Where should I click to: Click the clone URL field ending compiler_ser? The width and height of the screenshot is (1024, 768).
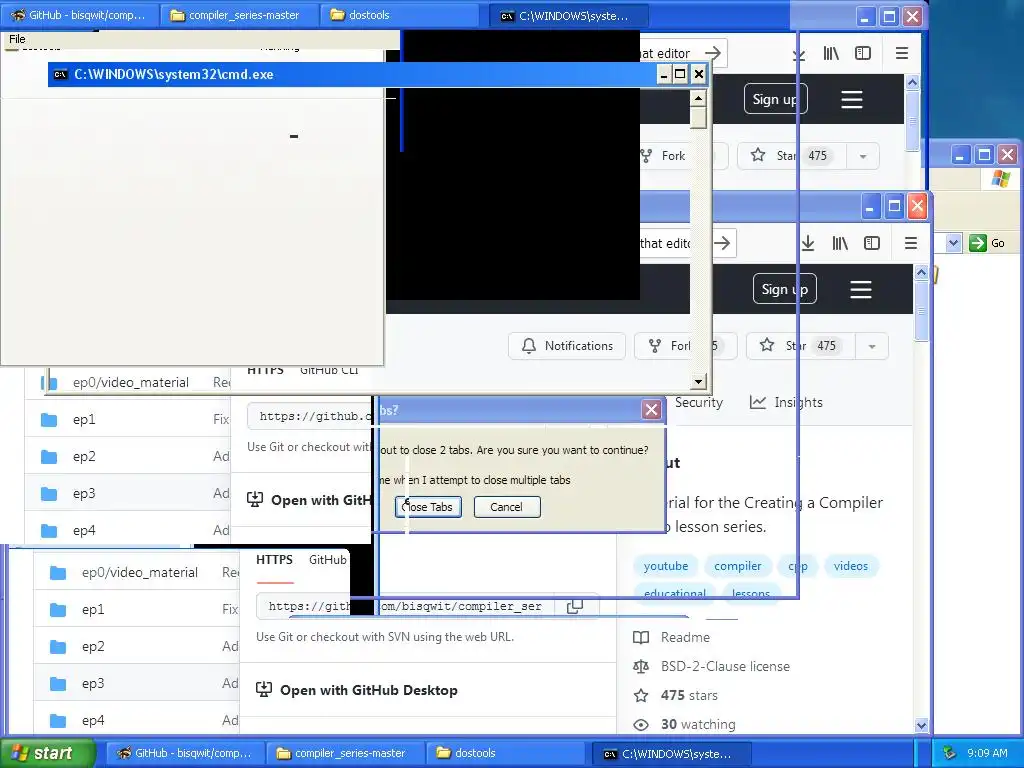[405, 607]
